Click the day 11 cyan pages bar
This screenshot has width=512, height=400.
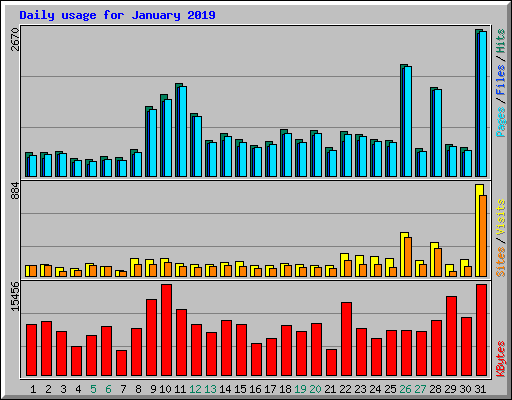(x=183, y=131)
